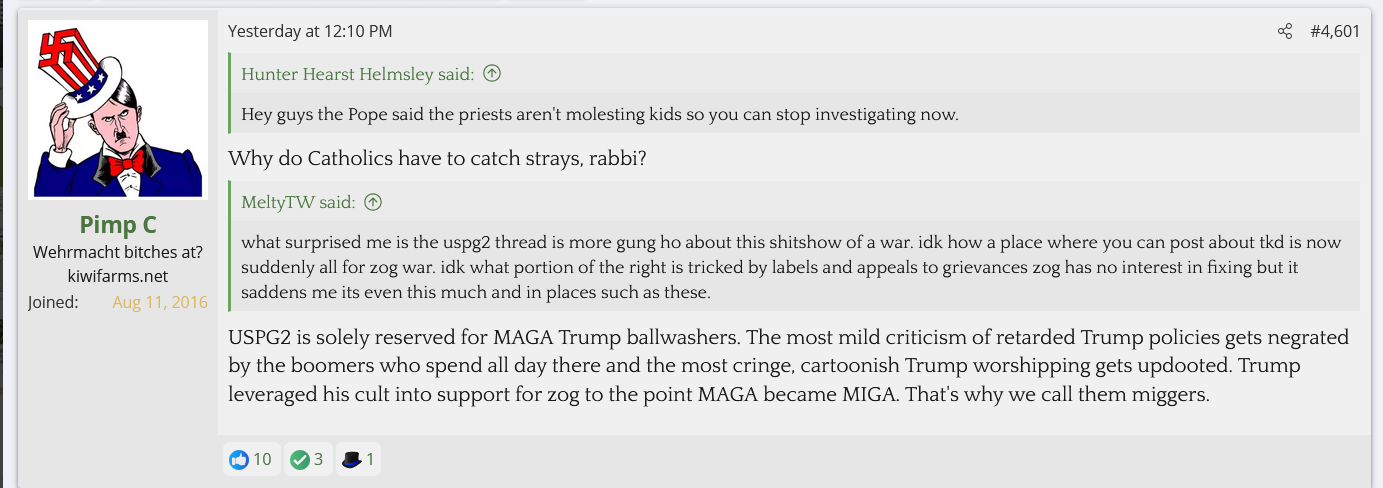Open the post permalink #4,601
The image size is (1383, 488).
(x=1335, y=32)
